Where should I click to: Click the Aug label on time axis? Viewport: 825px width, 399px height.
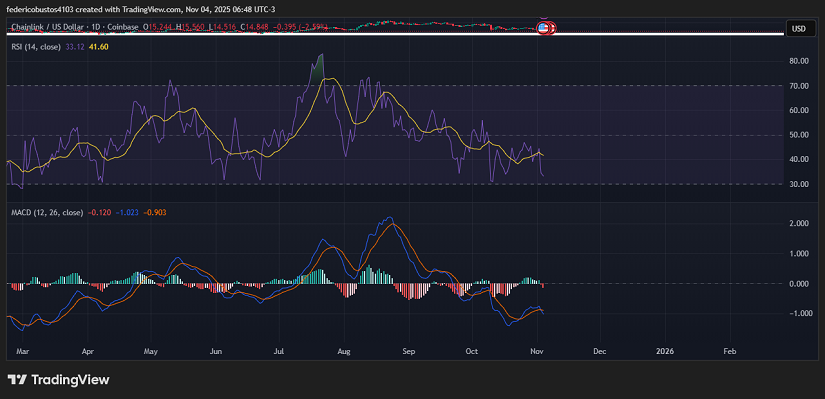click(x=344, y=351)
